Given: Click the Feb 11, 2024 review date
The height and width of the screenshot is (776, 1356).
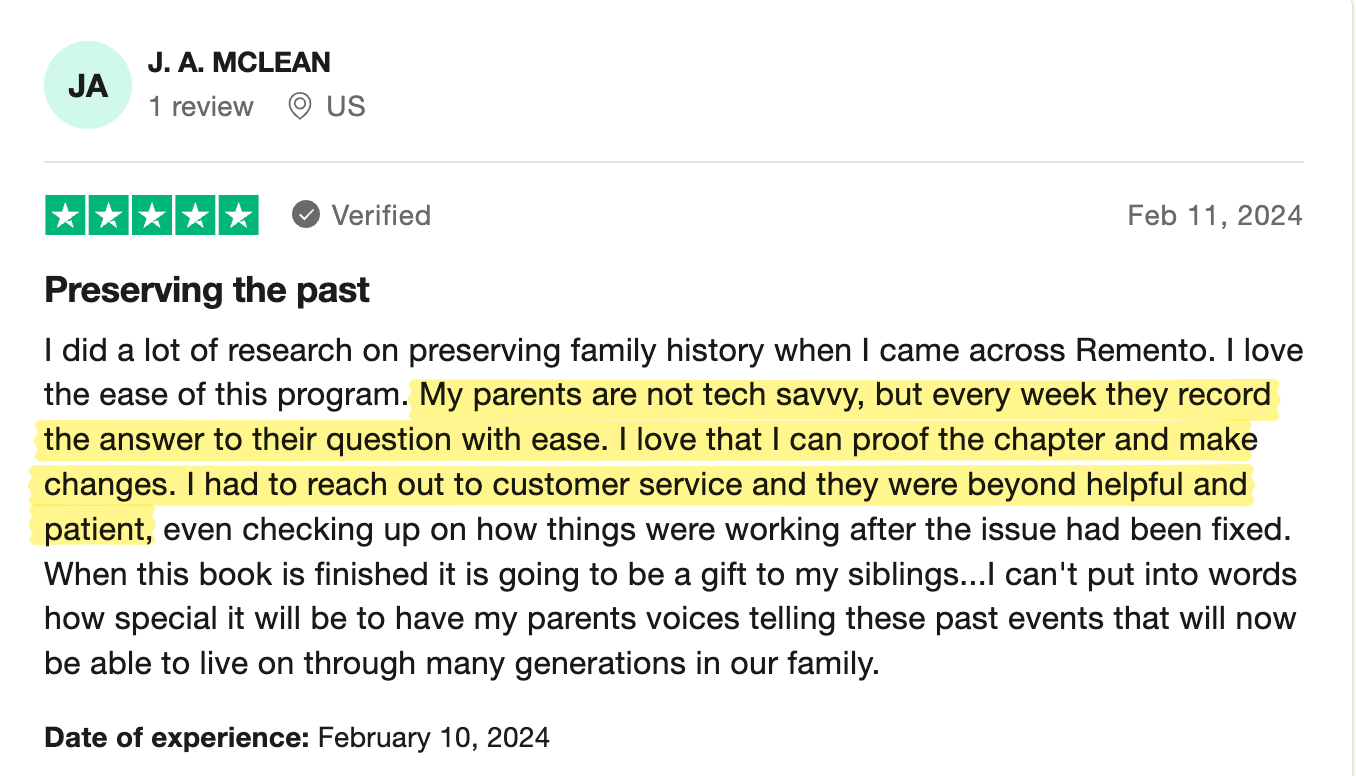Looking at the screenshot, I should [x=1214, y=215].
